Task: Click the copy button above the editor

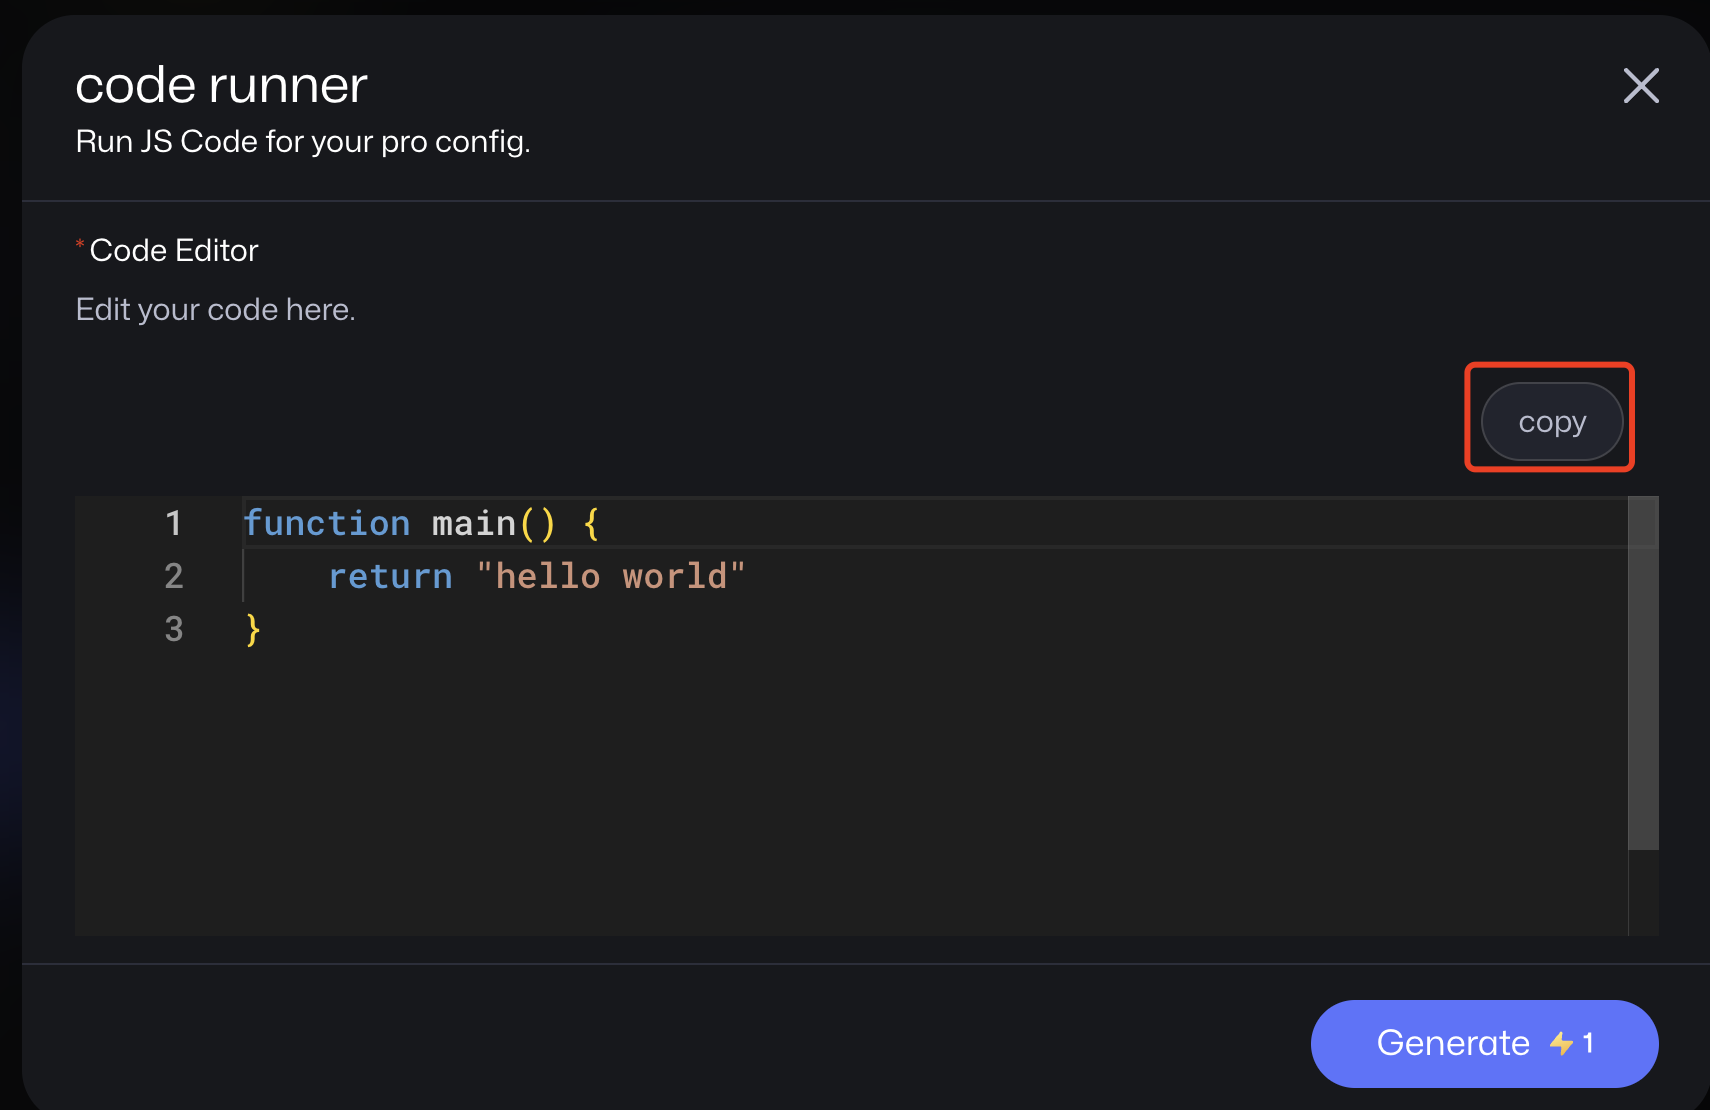Action: (x=1551, y=422)
